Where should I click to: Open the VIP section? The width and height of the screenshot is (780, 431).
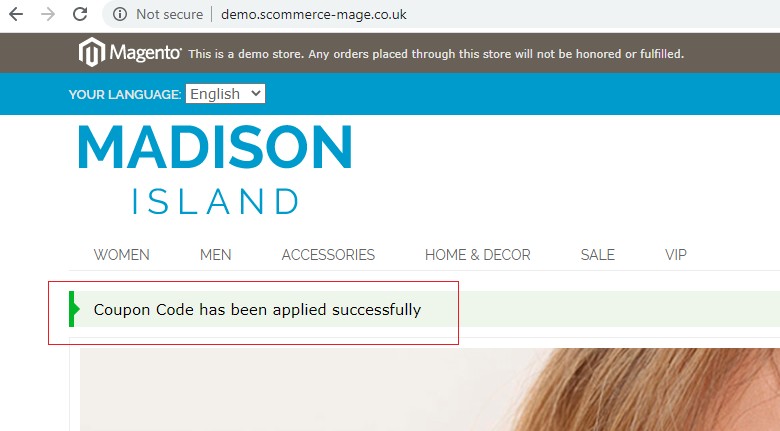point(676,255)
